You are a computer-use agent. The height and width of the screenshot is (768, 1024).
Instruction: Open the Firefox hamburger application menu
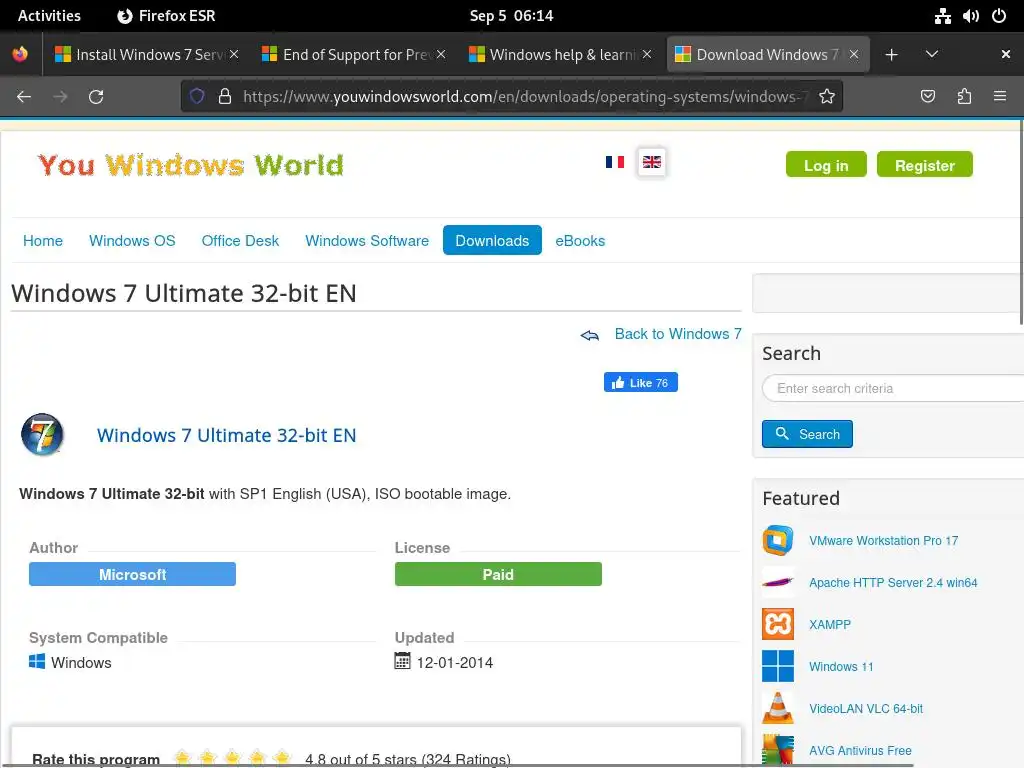1000,97
